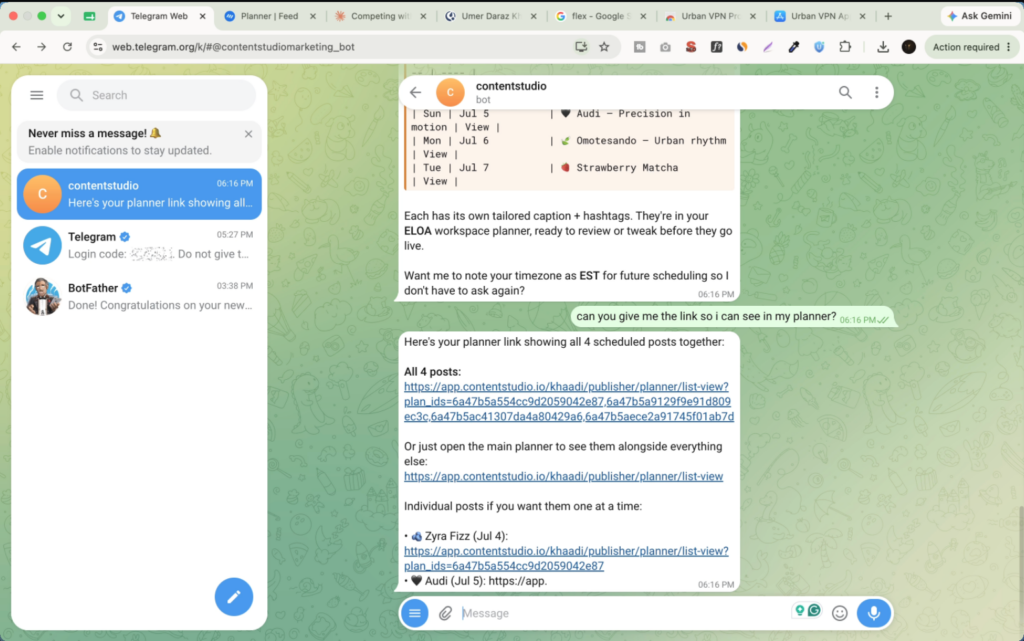Click the voice message microphone button
The width and height of the screenshot is (1024, 641).
click(x=874, y=613)
